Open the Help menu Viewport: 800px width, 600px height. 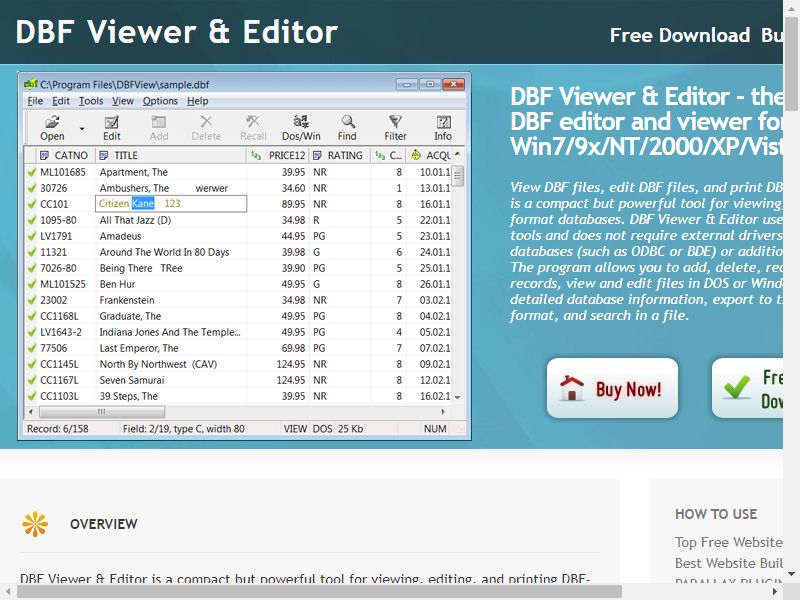pyautogui.click(x=197, y=101)
